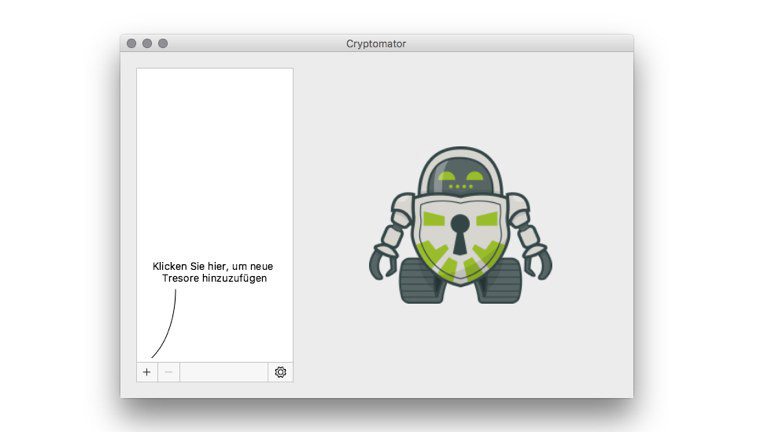768x432 pixels.
Task: Close the Cryptomator window
Action: coord(131,44)
